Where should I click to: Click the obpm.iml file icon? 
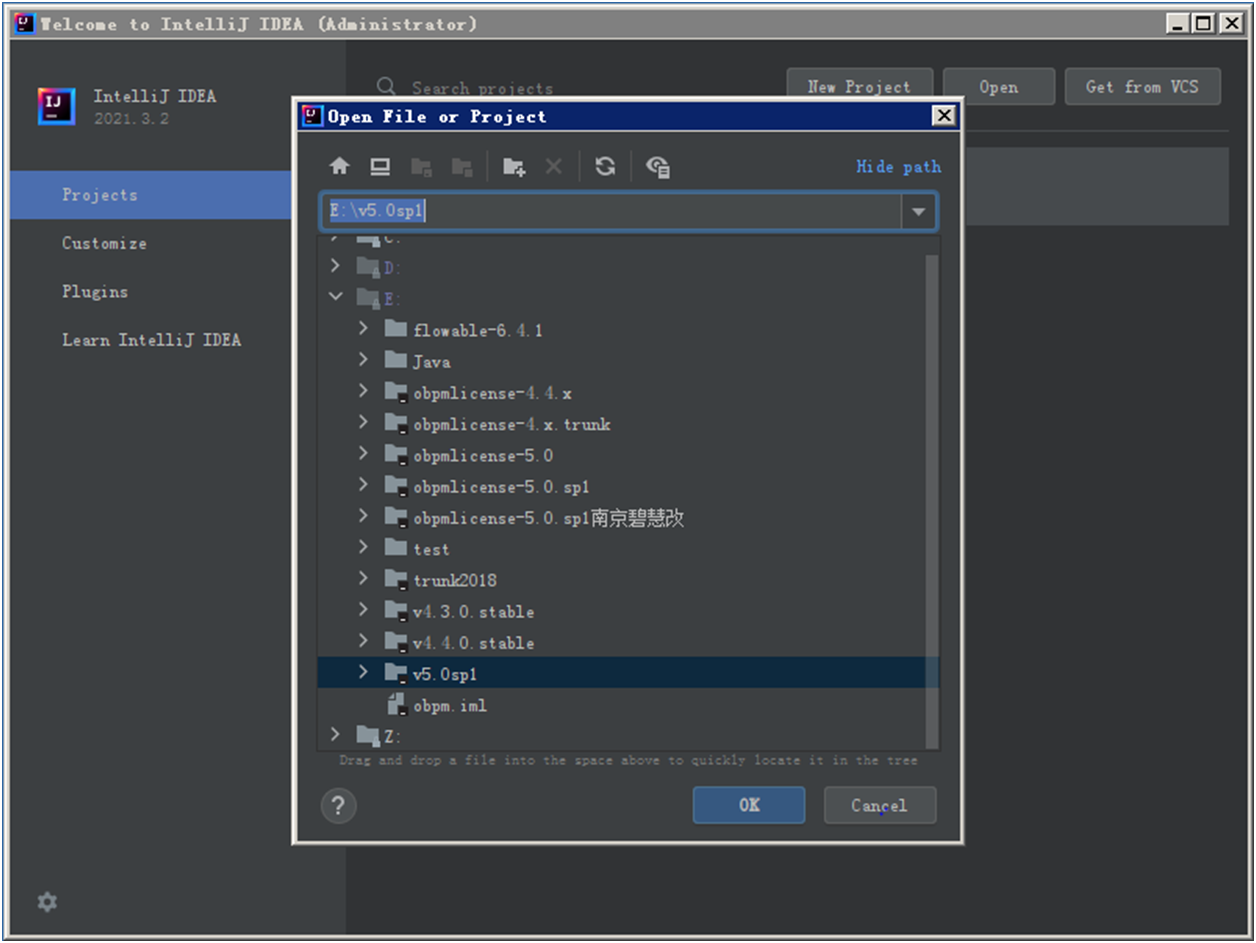(x=397, y=704)
